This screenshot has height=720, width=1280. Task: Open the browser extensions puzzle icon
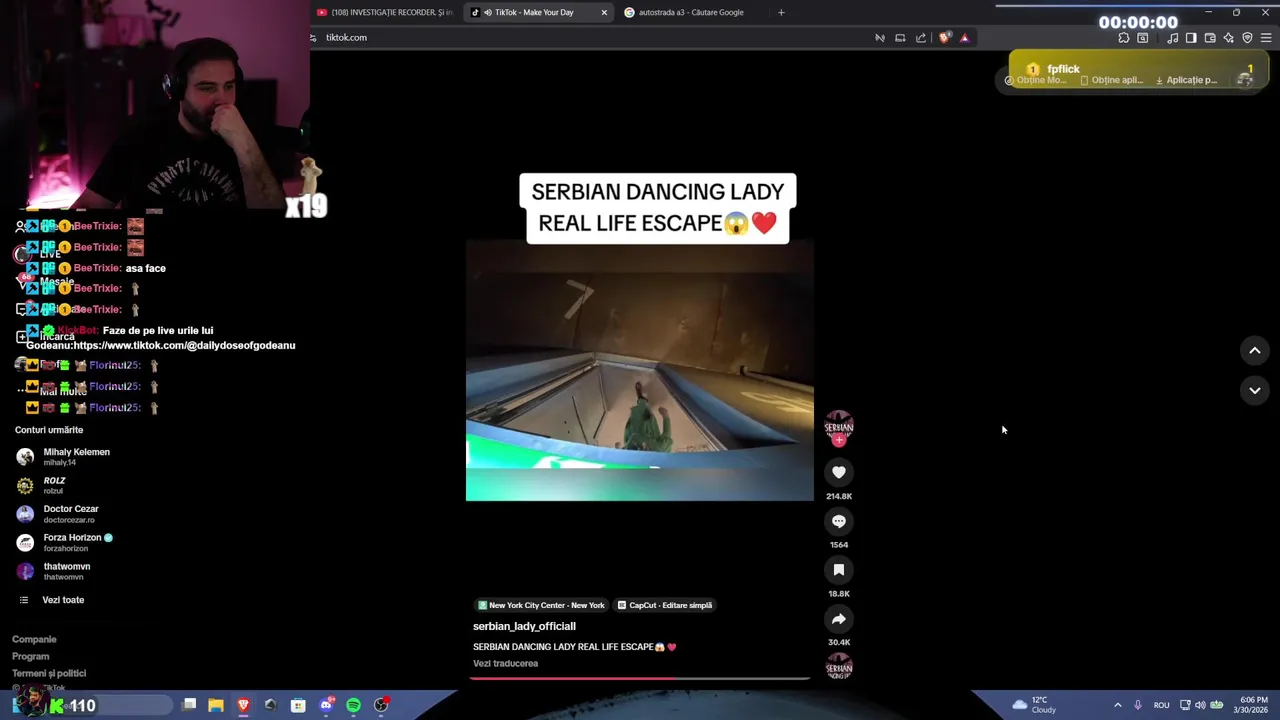click(1124, 38)
